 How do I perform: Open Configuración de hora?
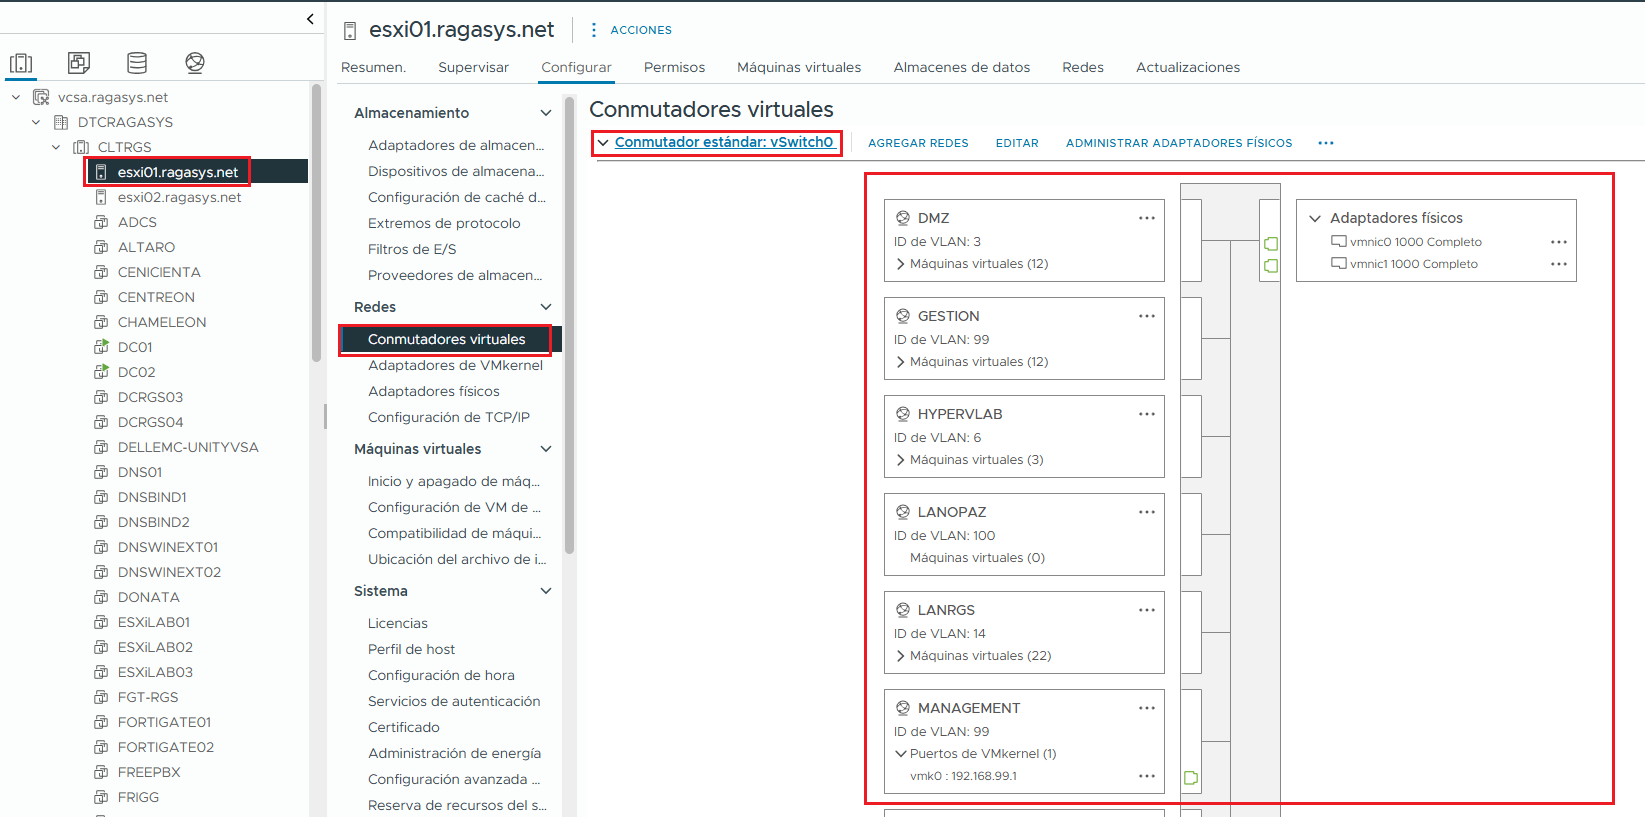[x=441, y=675]
